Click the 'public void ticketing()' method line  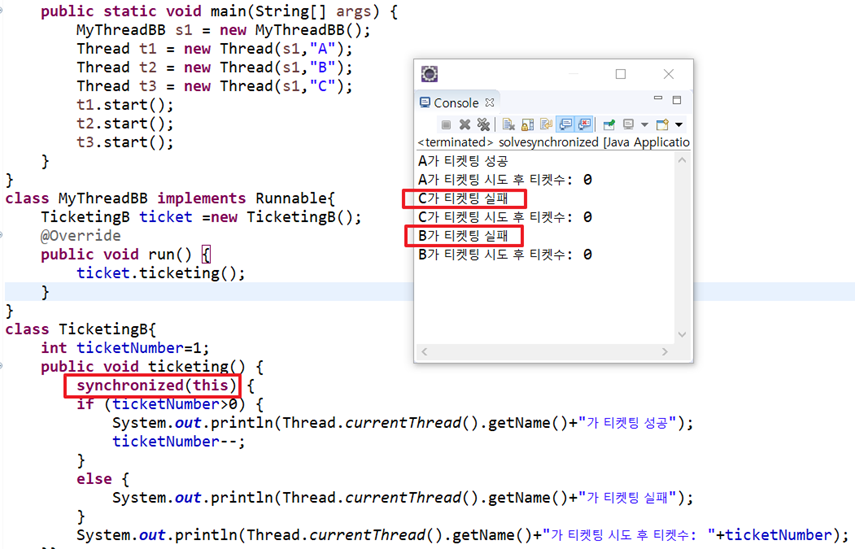(152, 366)
